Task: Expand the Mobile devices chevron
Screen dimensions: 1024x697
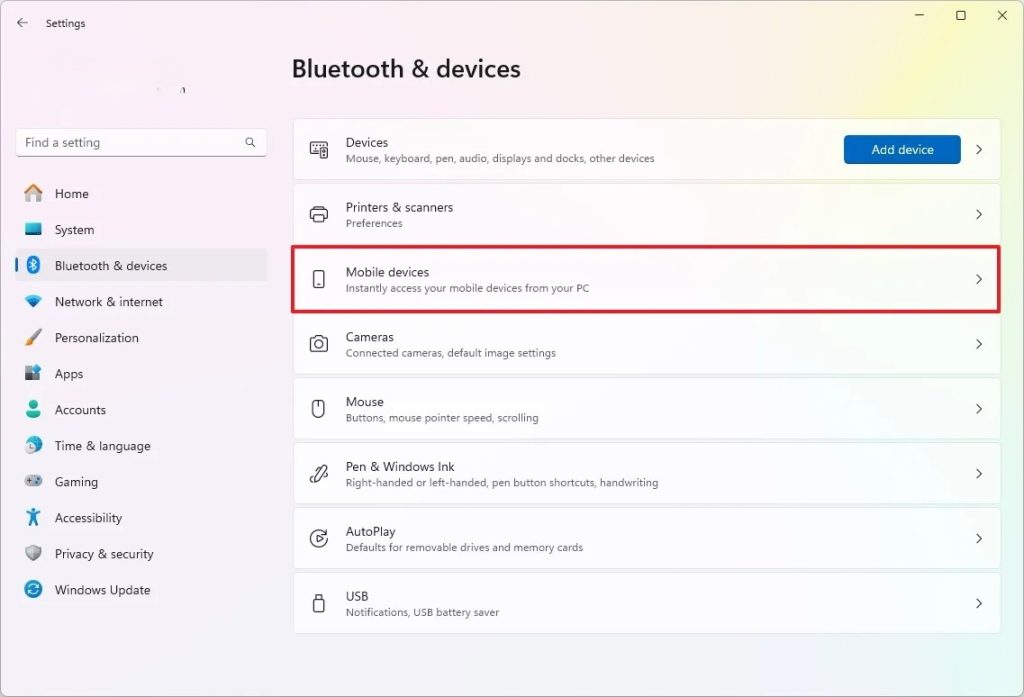Action: [979, 279]
